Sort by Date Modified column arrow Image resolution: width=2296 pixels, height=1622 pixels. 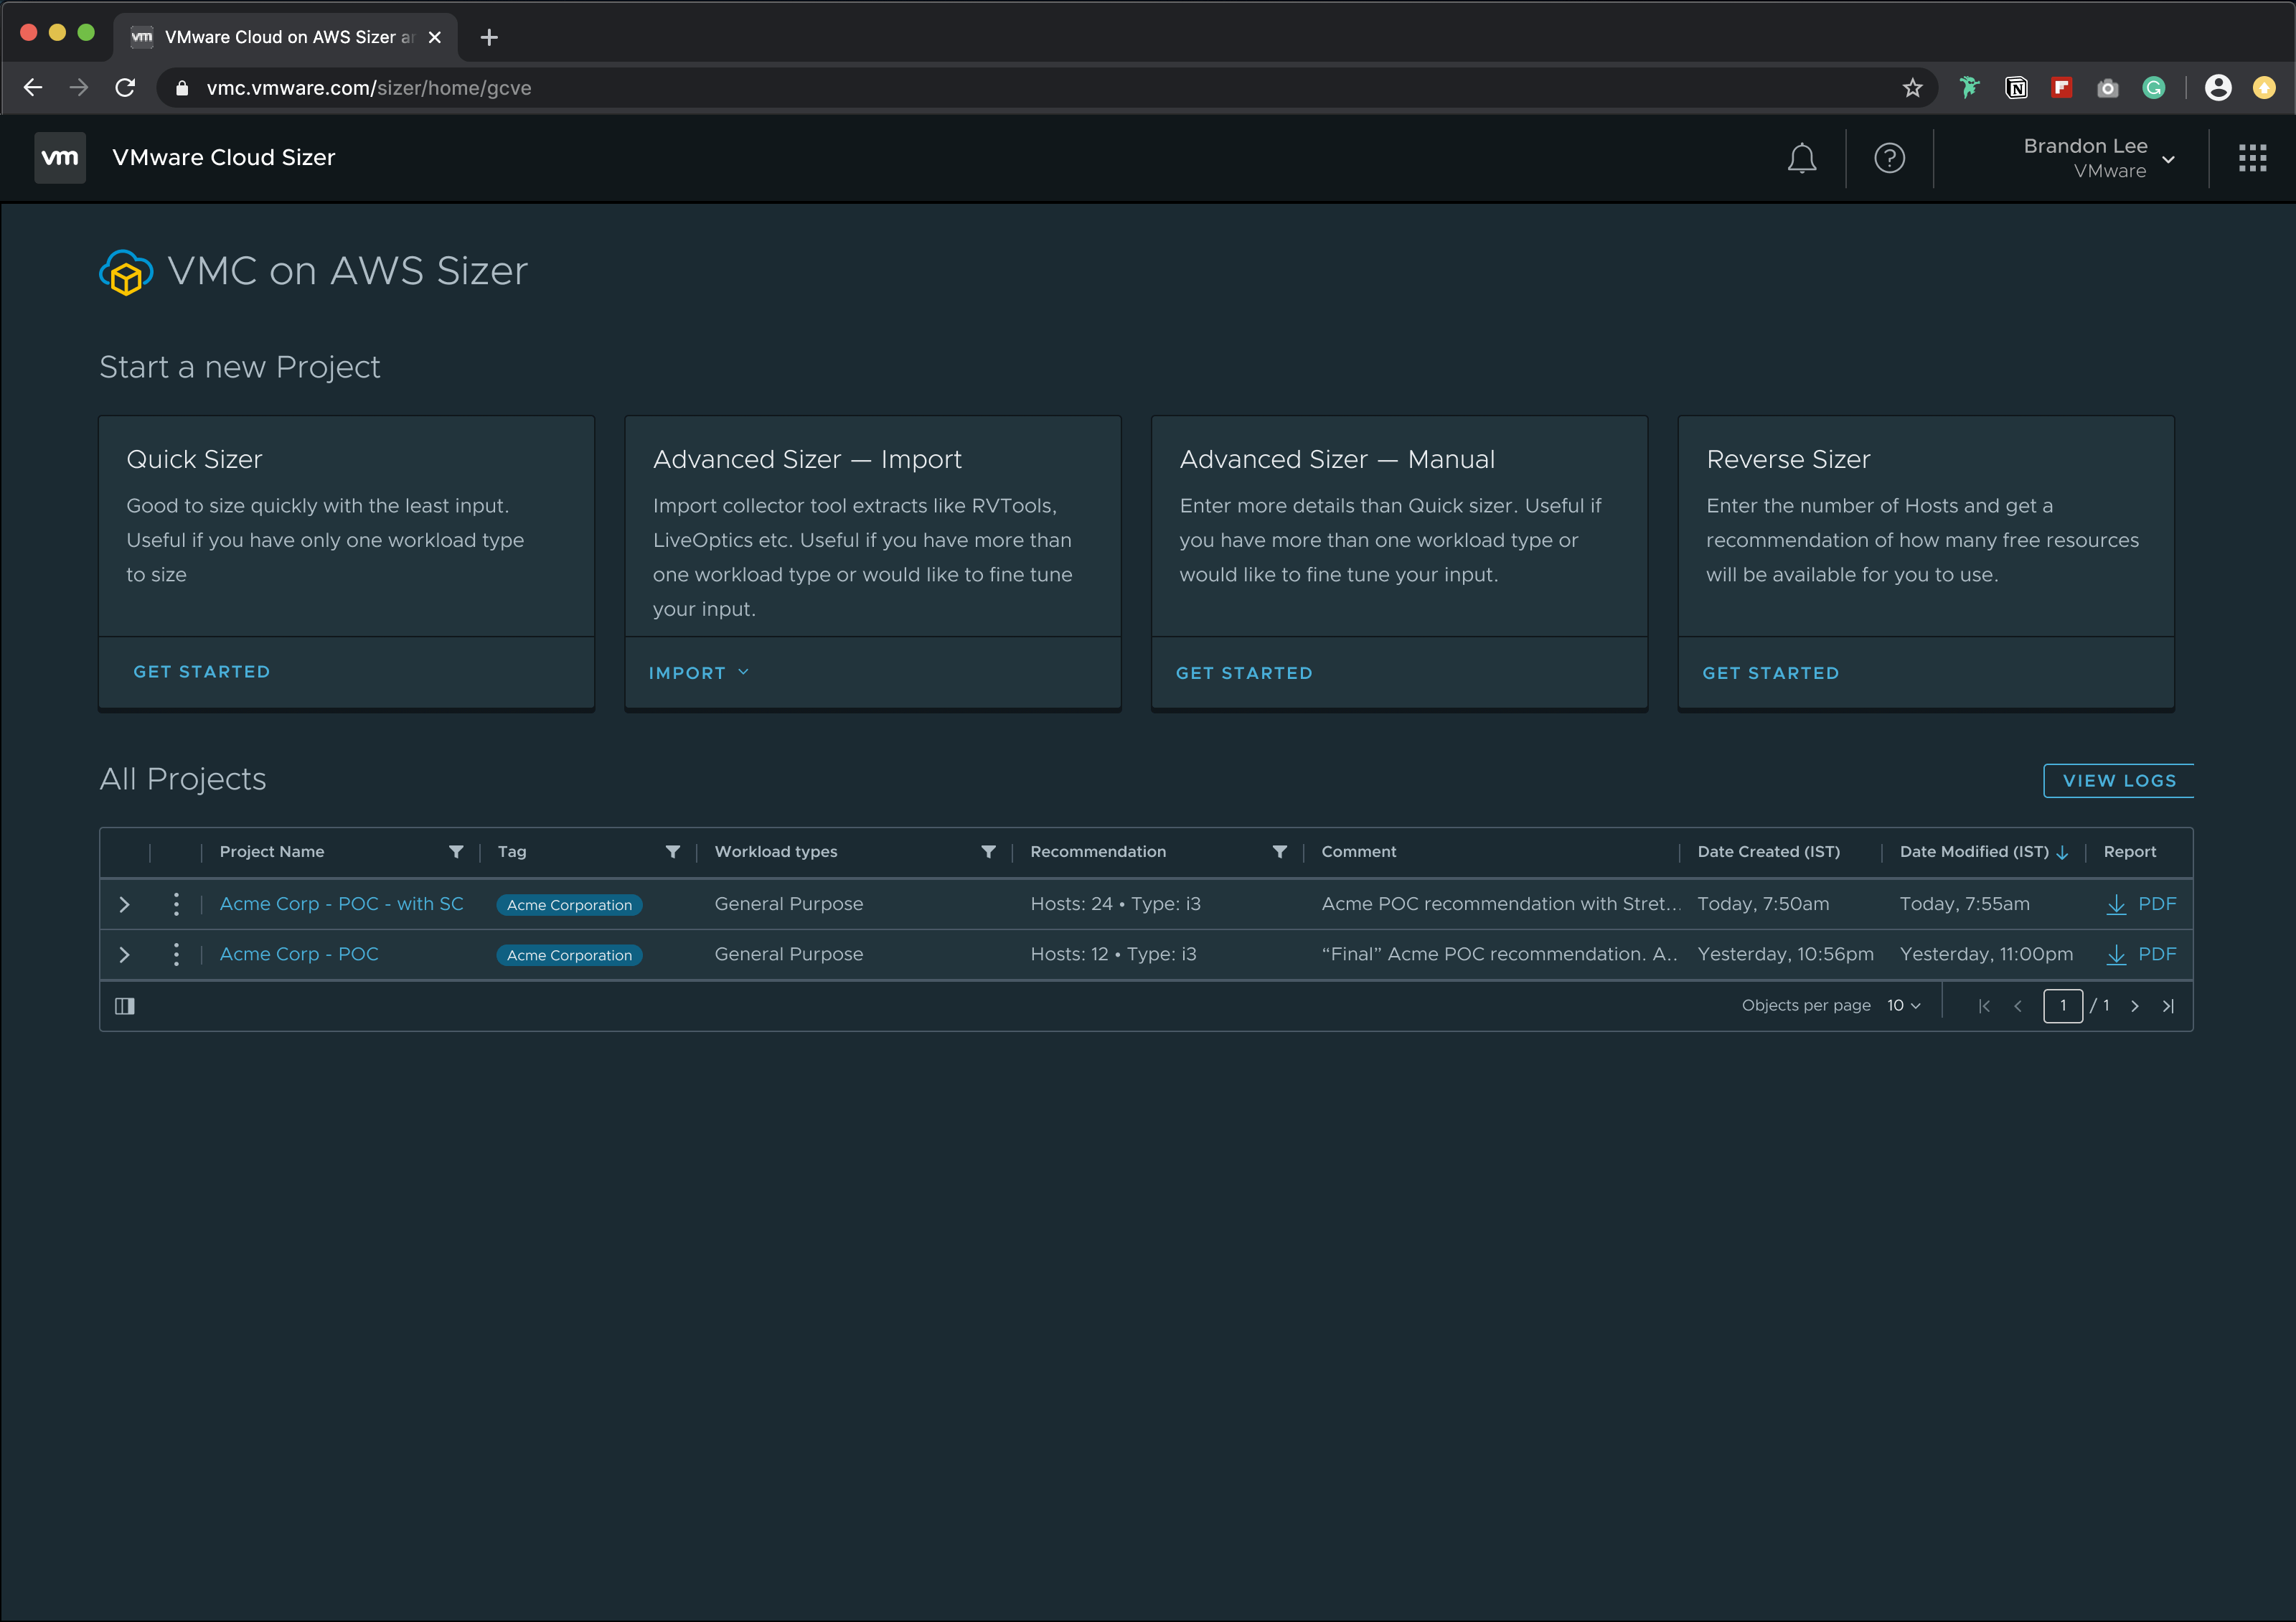2062,853
